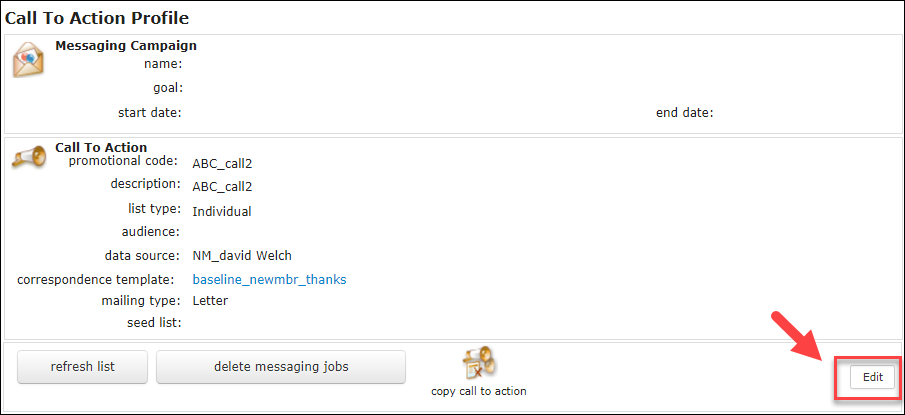Select the mailing type value Letter
This screenshot has height=415, width=905.
pos(210,301)
